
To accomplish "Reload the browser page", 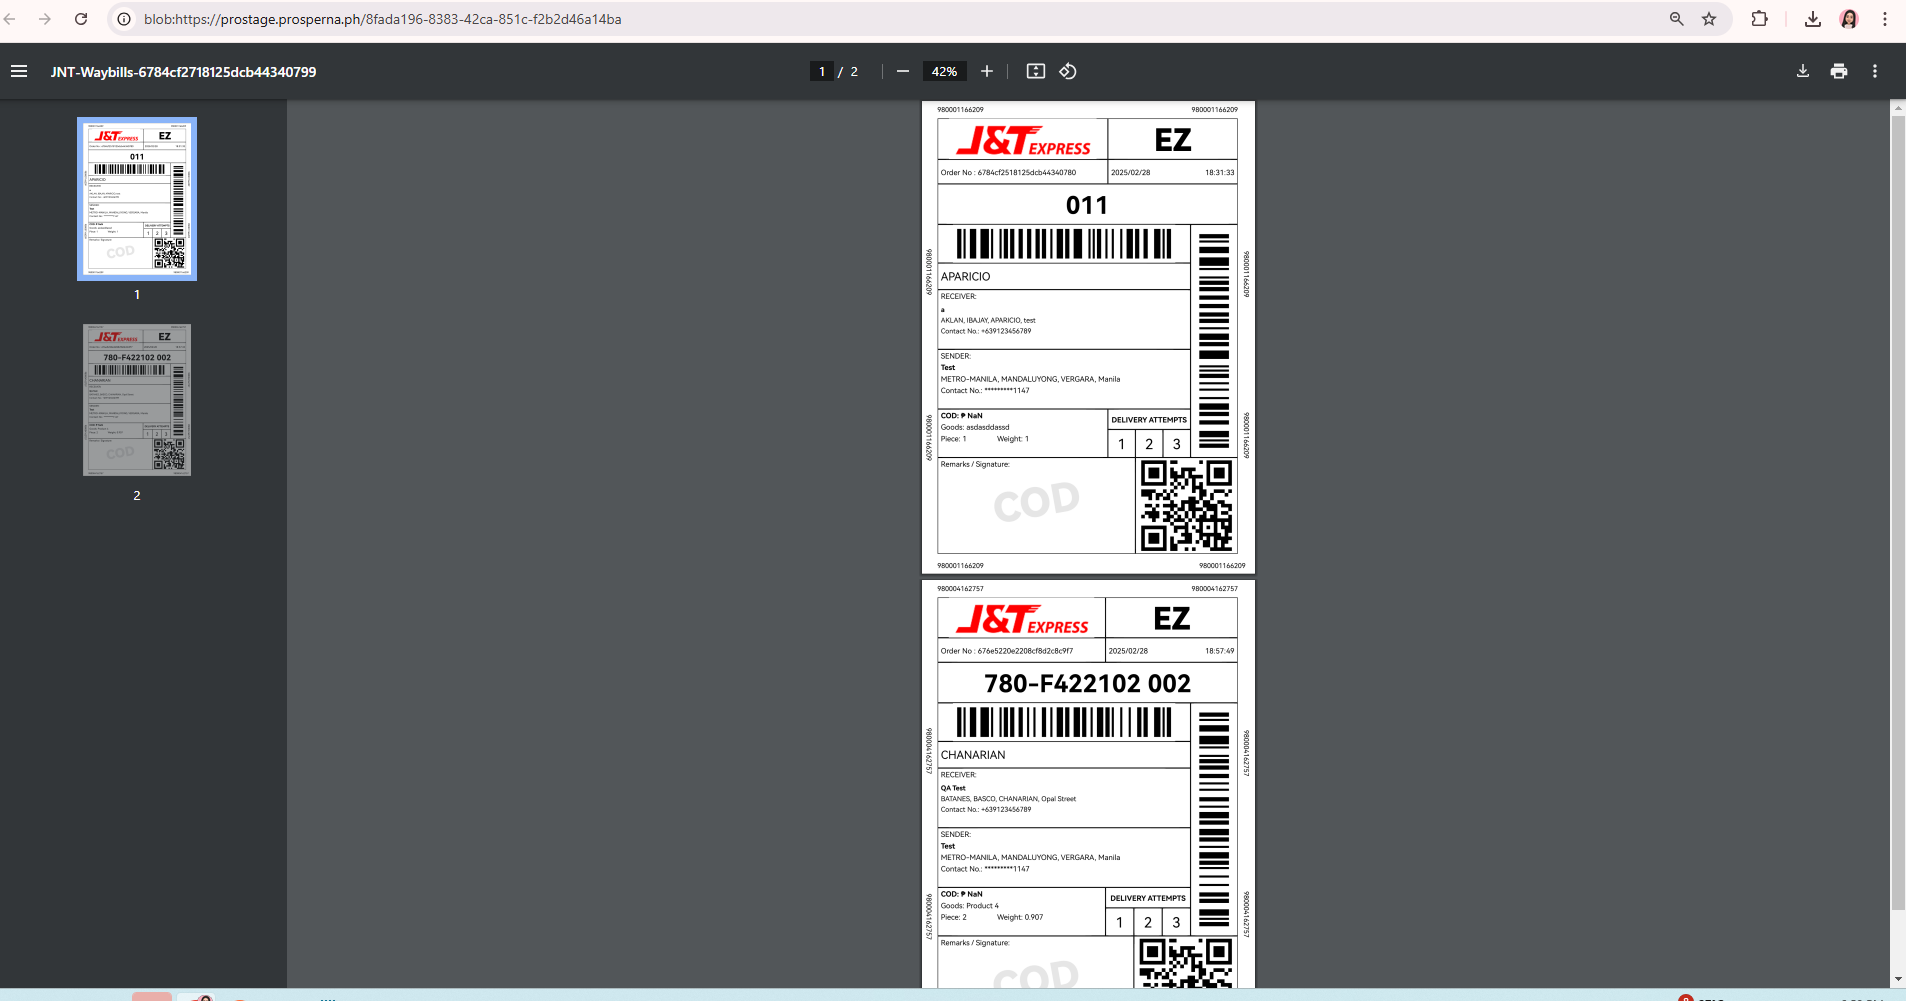I will (81, 19).
